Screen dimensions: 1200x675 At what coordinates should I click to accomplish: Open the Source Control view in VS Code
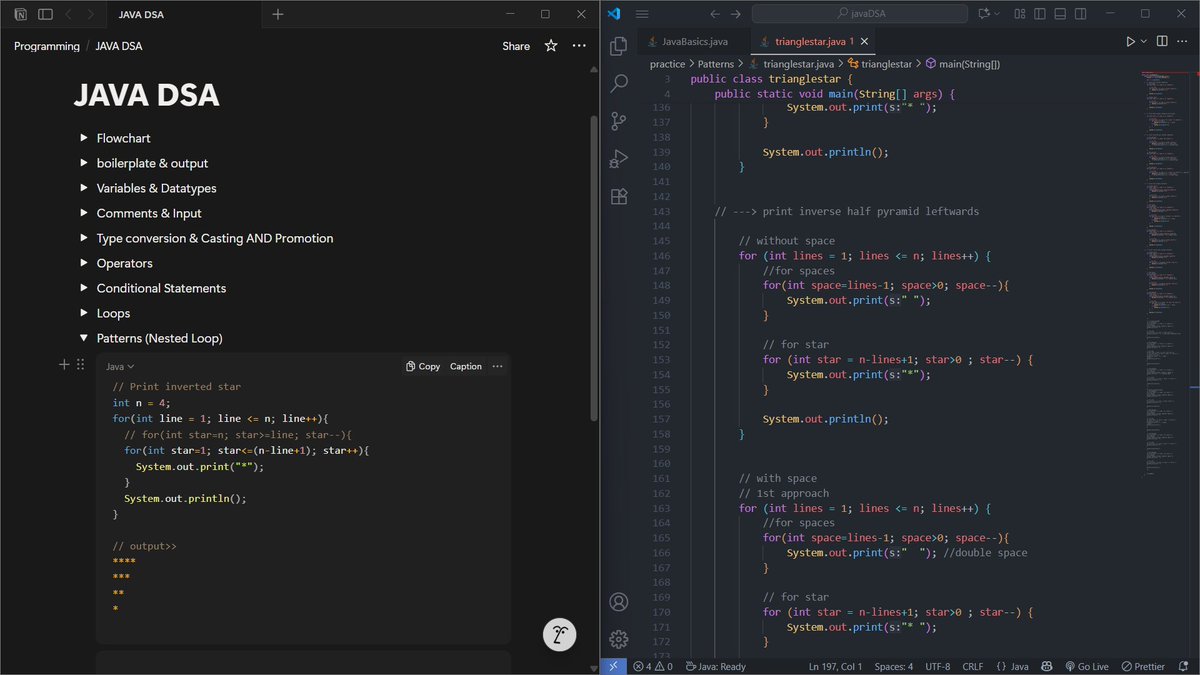tap(619, 121)
